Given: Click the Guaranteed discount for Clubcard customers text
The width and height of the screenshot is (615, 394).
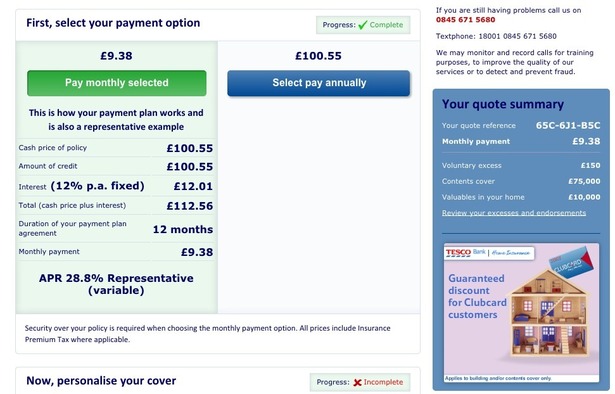Looking at the screenshot, I should point(477,296).
